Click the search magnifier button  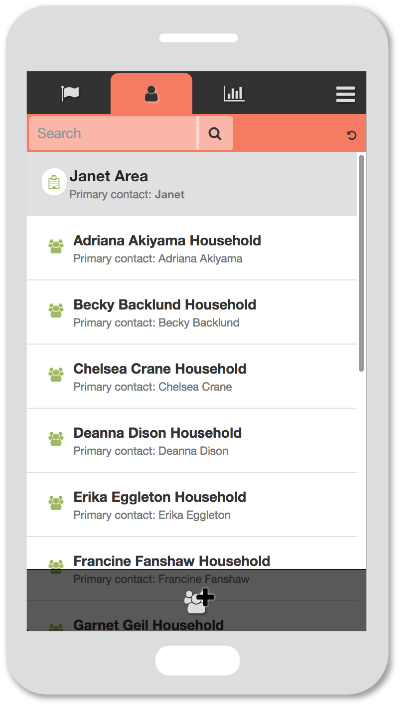click(215, 133)
